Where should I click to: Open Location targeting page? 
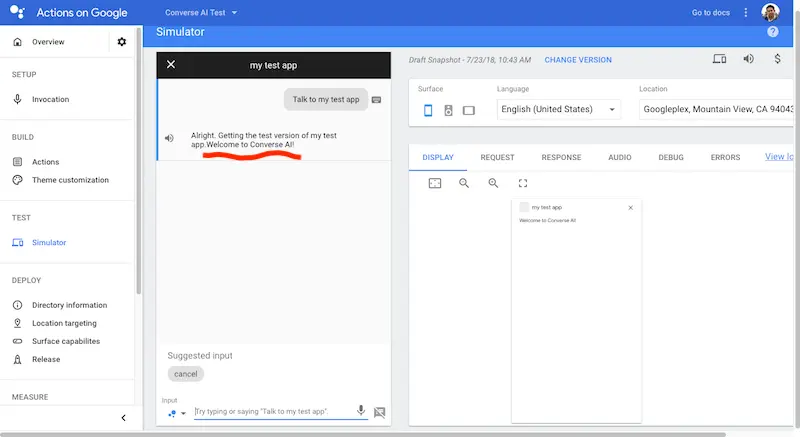pos(64,323)
